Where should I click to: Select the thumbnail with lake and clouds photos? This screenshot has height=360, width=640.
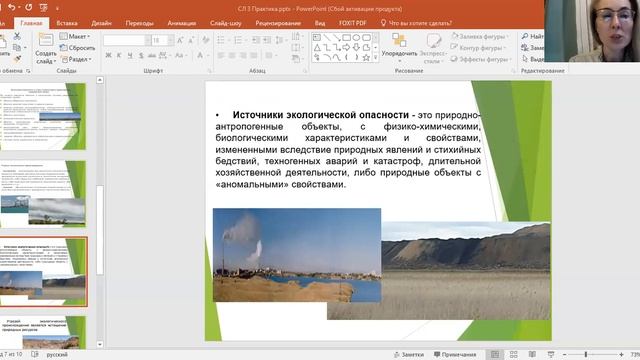point(43,194)
